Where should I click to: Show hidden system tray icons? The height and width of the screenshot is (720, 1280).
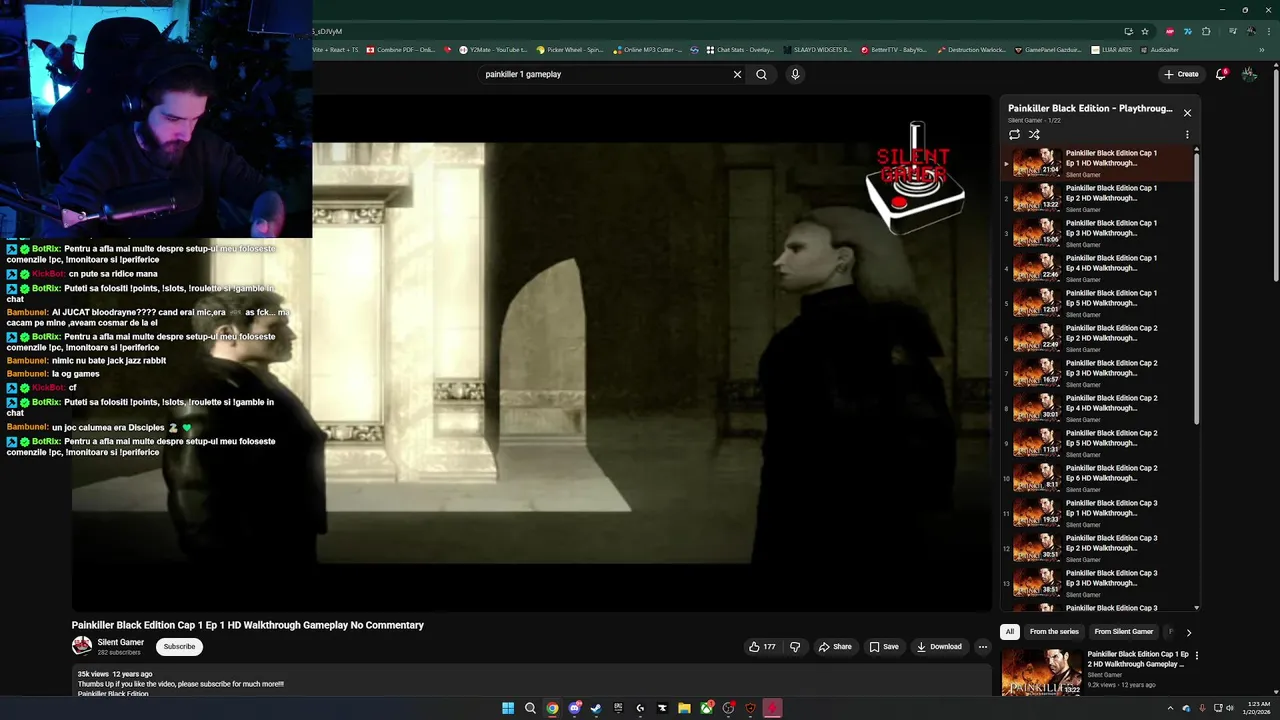tap(1170, 708)
